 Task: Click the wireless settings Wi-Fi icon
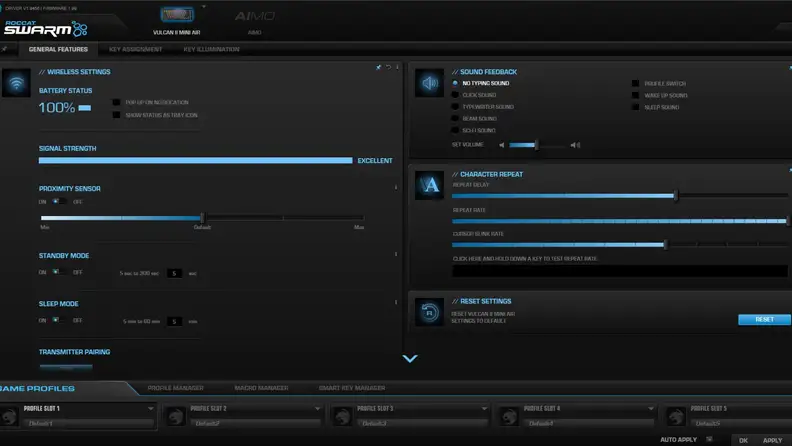point(16,83)
